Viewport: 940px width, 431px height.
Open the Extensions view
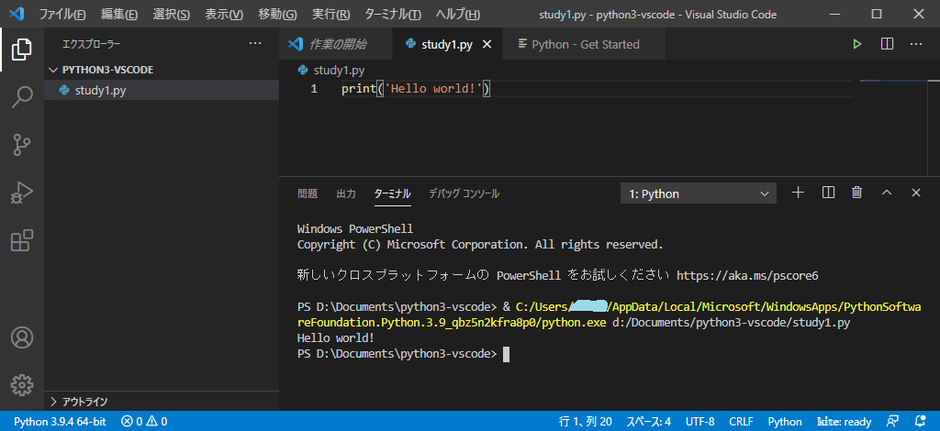click(22, 240)
